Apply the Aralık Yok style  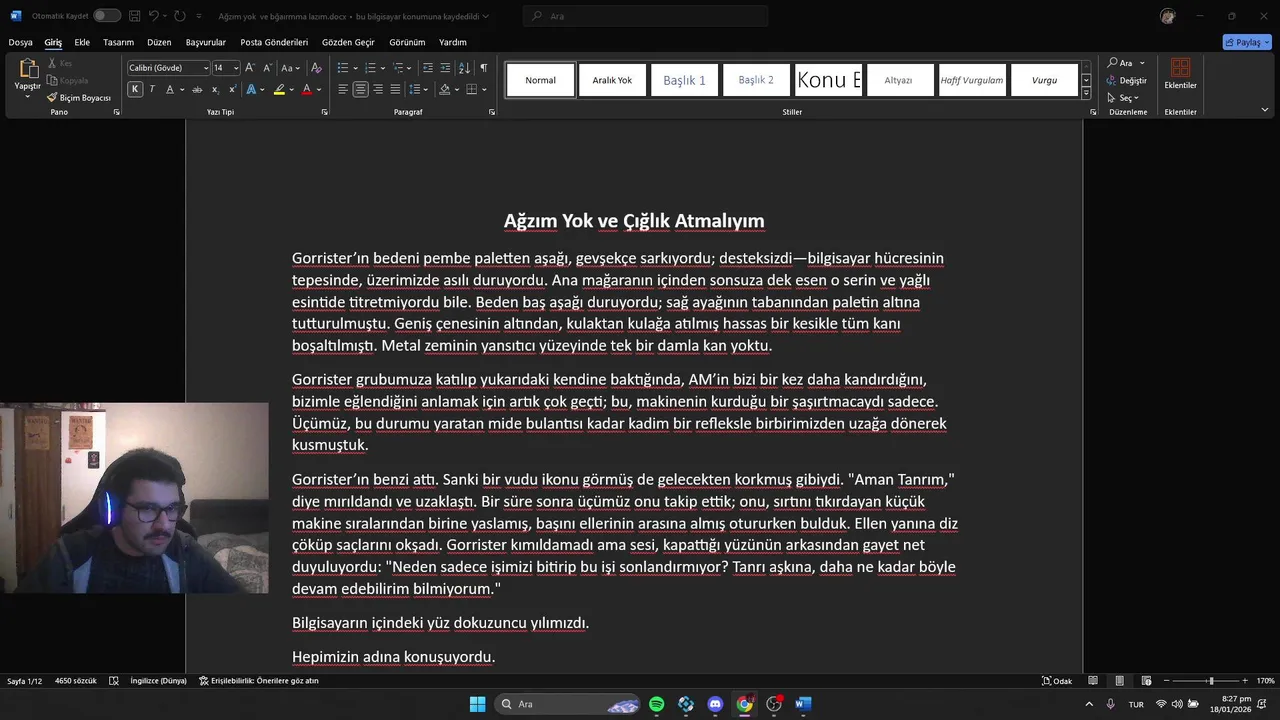(x=612, y=80)
